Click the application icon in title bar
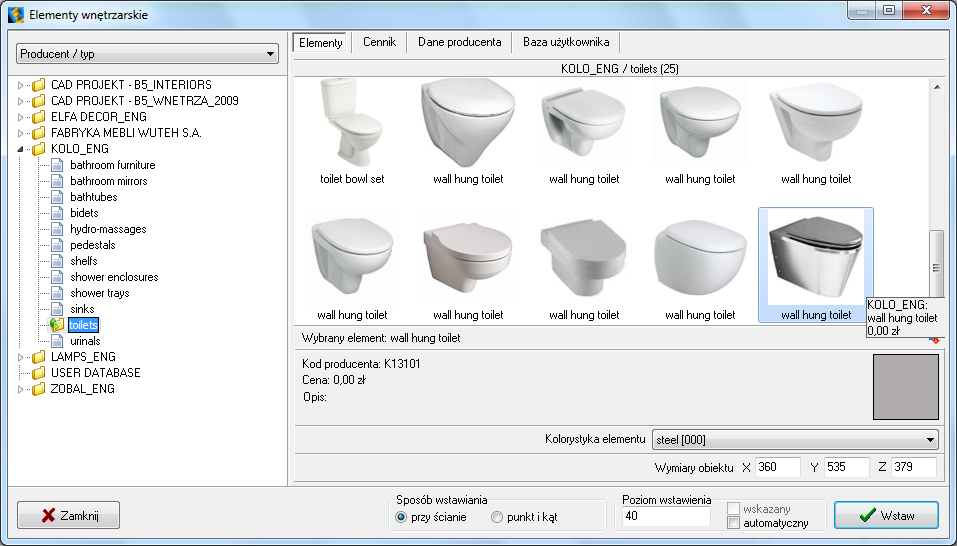This screenshot has width=957, height=546. [x=15, y=14]
